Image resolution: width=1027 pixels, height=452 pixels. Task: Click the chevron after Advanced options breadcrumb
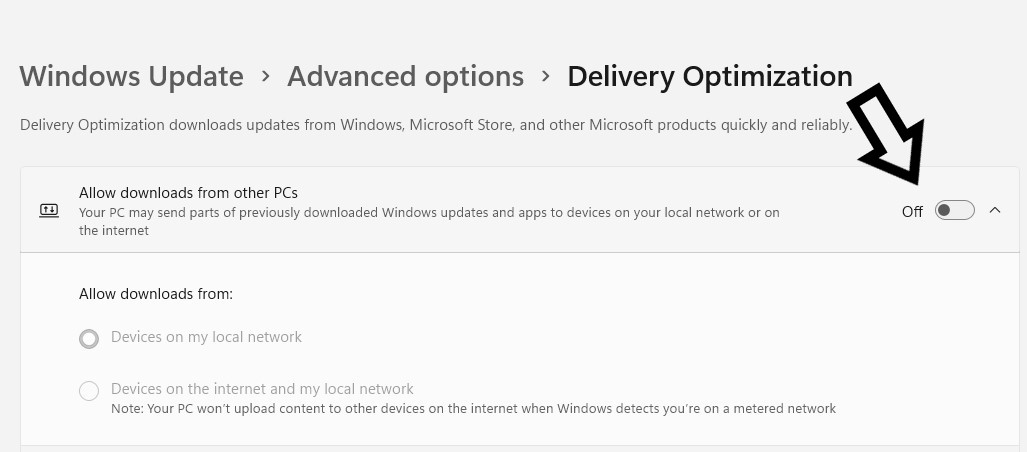[x=546, y=76]
